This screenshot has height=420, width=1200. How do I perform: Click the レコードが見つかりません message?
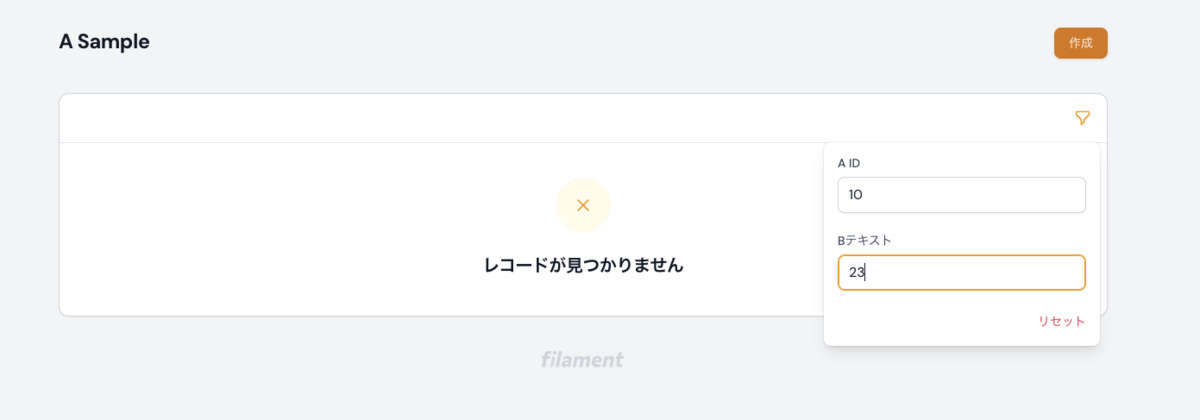(583, 266)
